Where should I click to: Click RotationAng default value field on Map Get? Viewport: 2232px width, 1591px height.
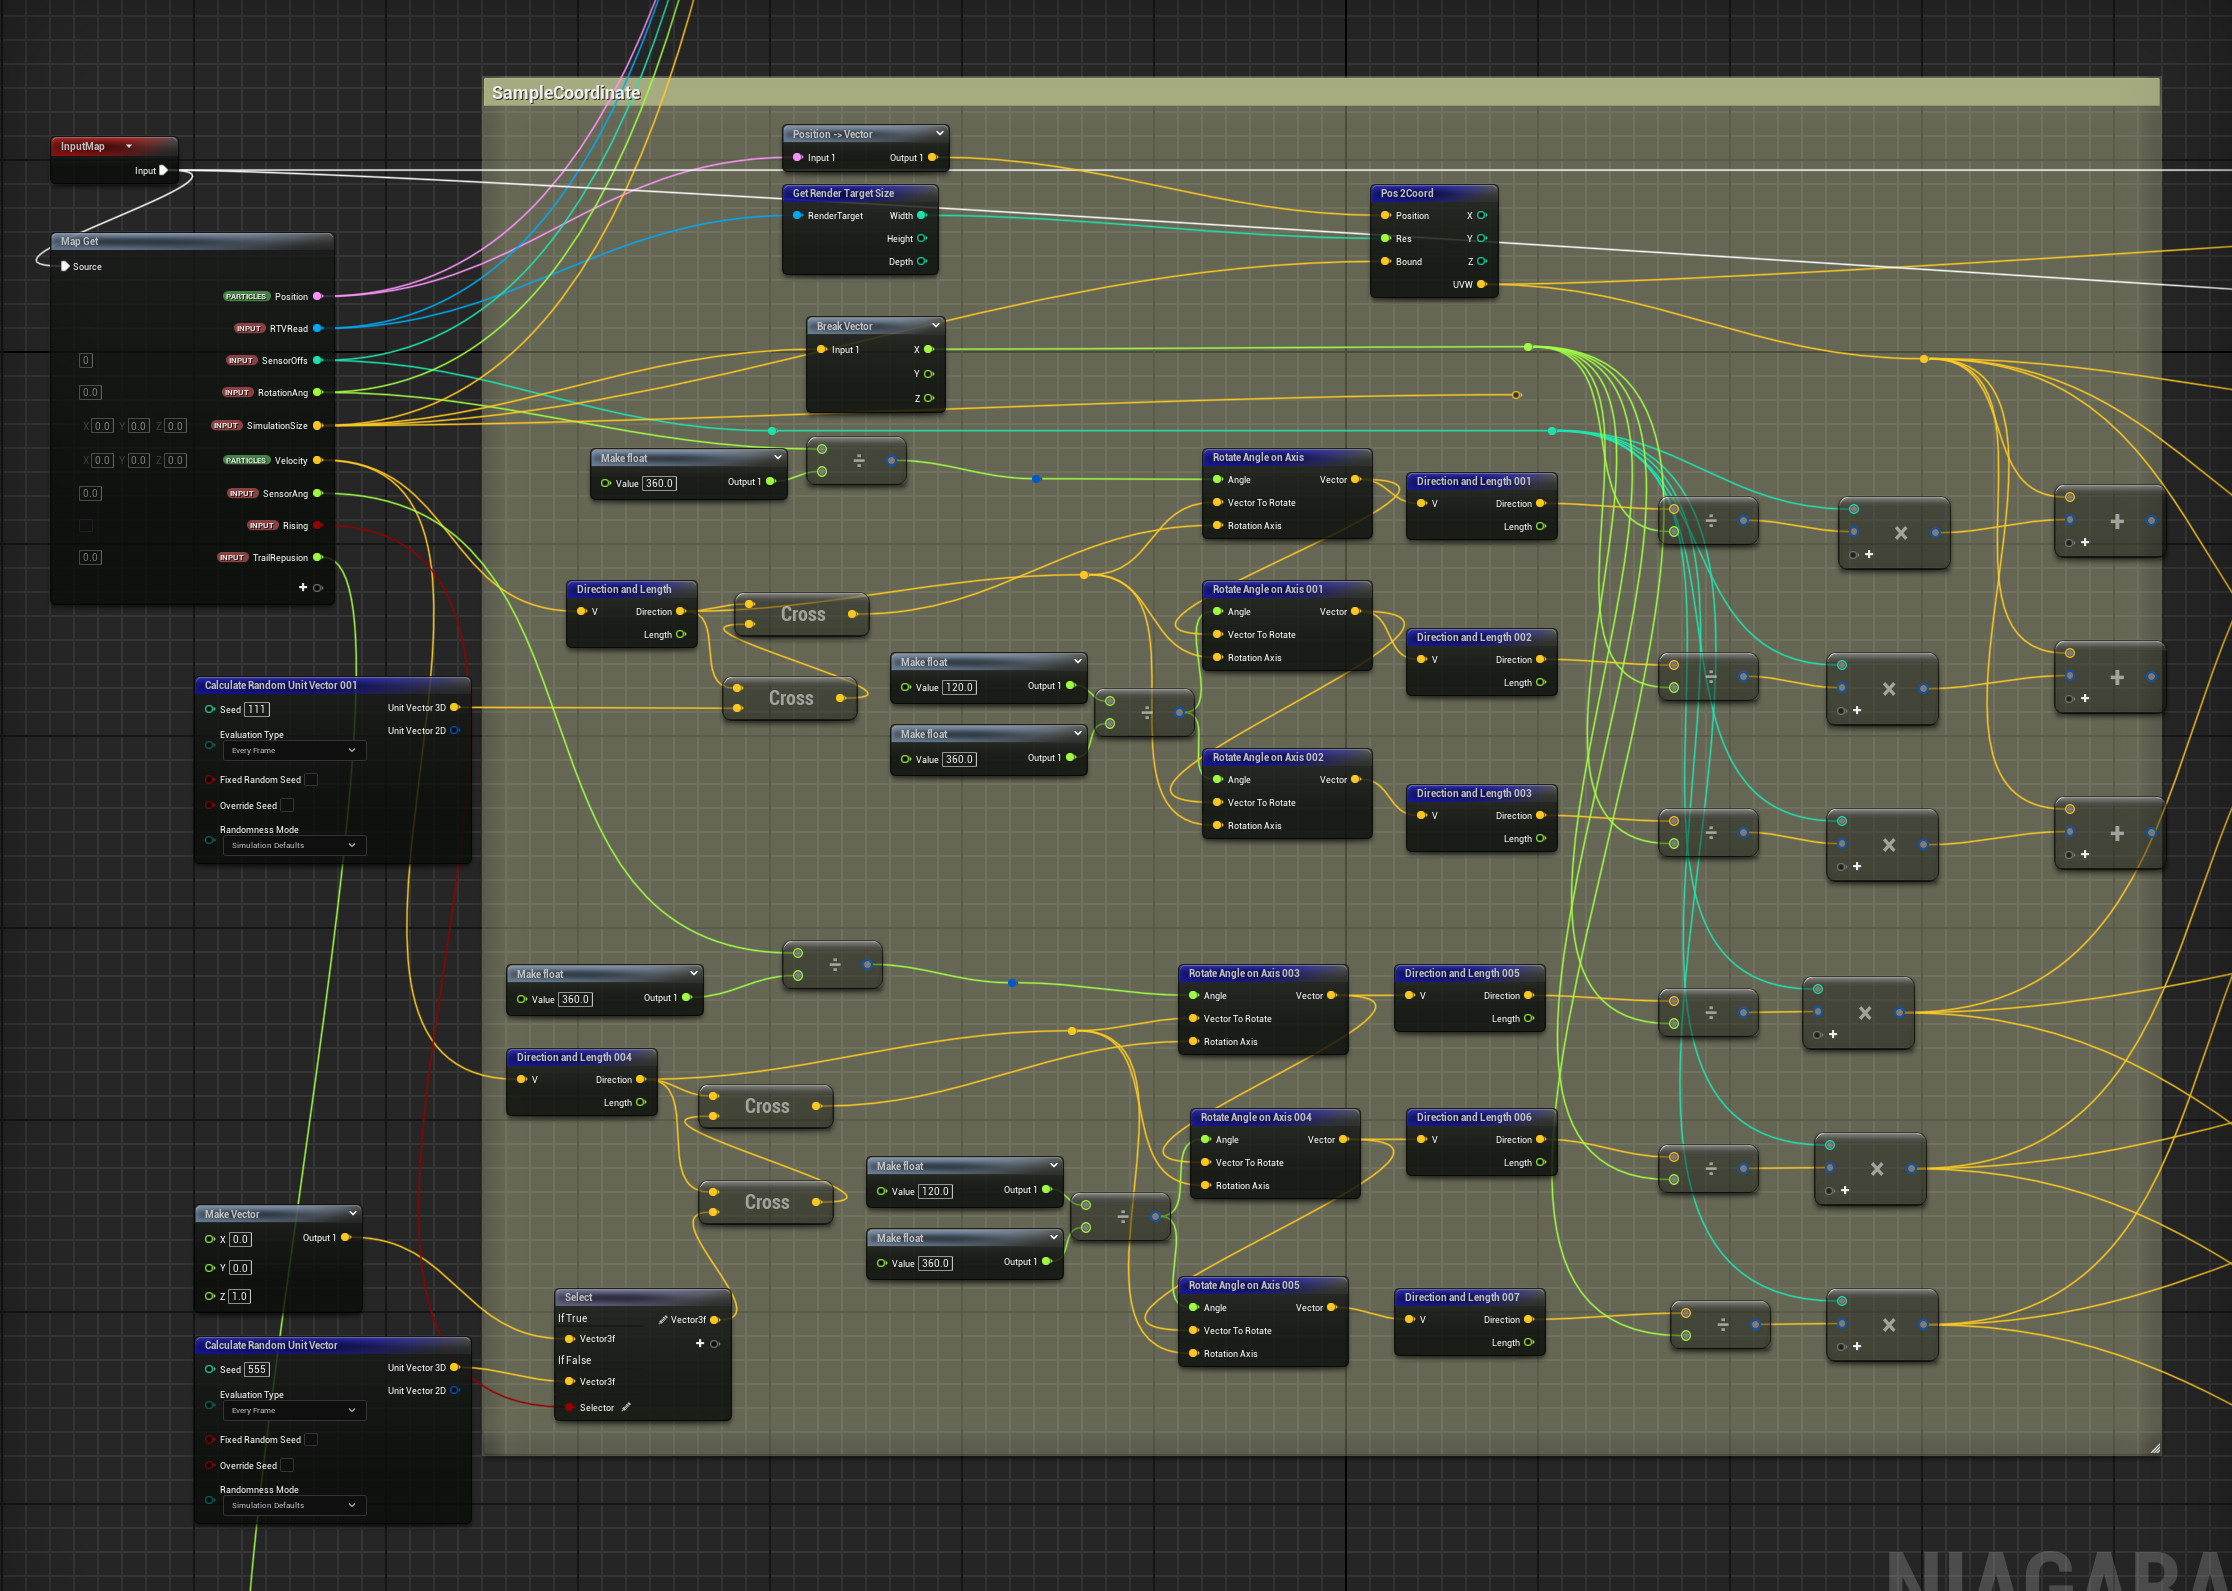point(90,393)
